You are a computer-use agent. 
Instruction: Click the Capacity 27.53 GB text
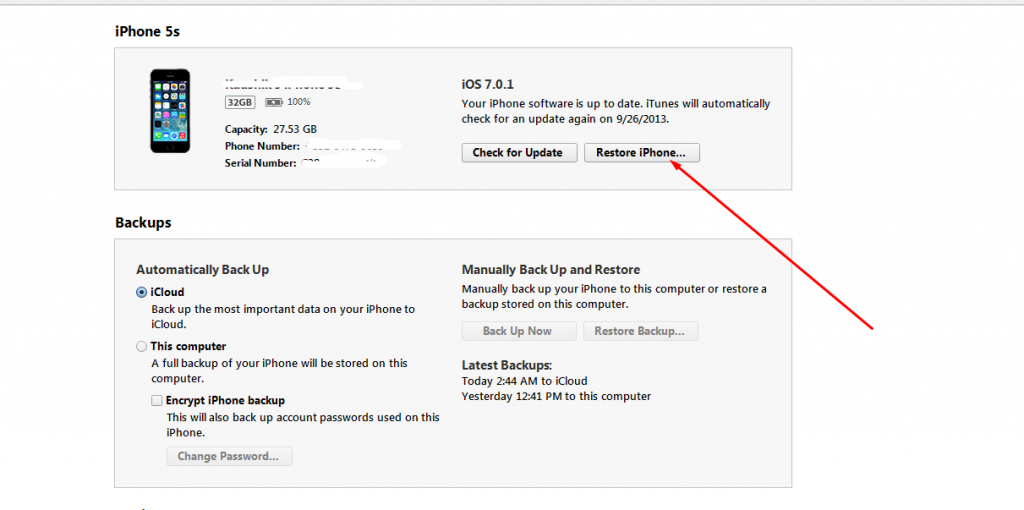click(271, 129)
